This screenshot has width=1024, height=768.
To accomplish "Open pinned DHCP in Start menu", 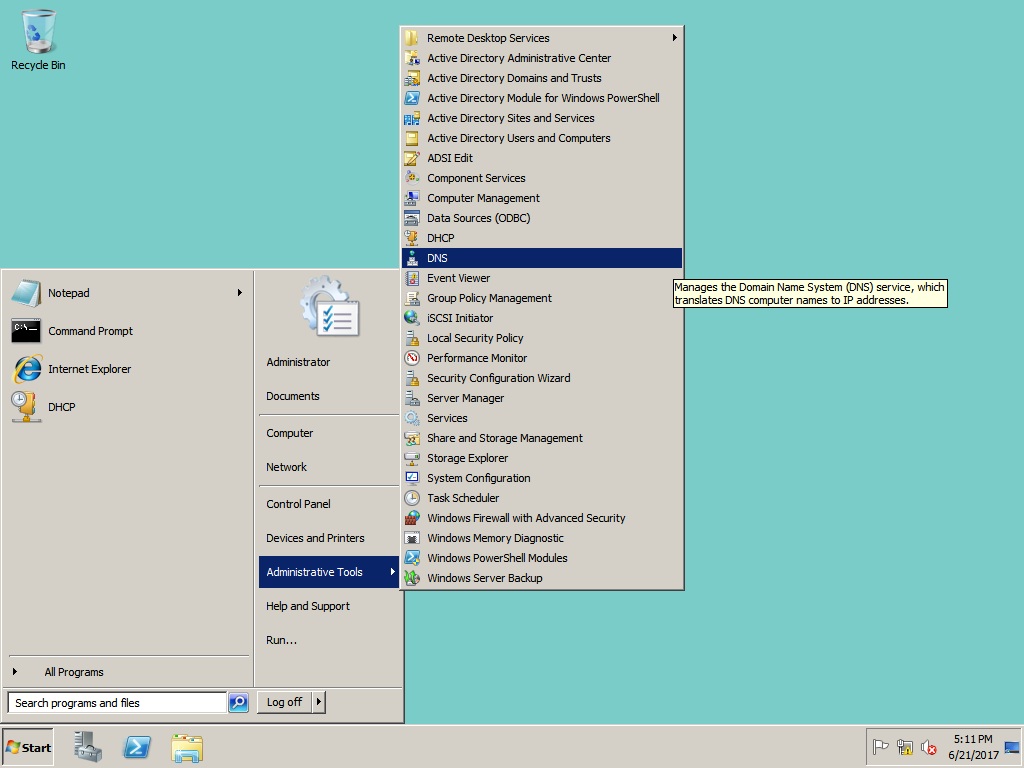I will pos(129,407).
